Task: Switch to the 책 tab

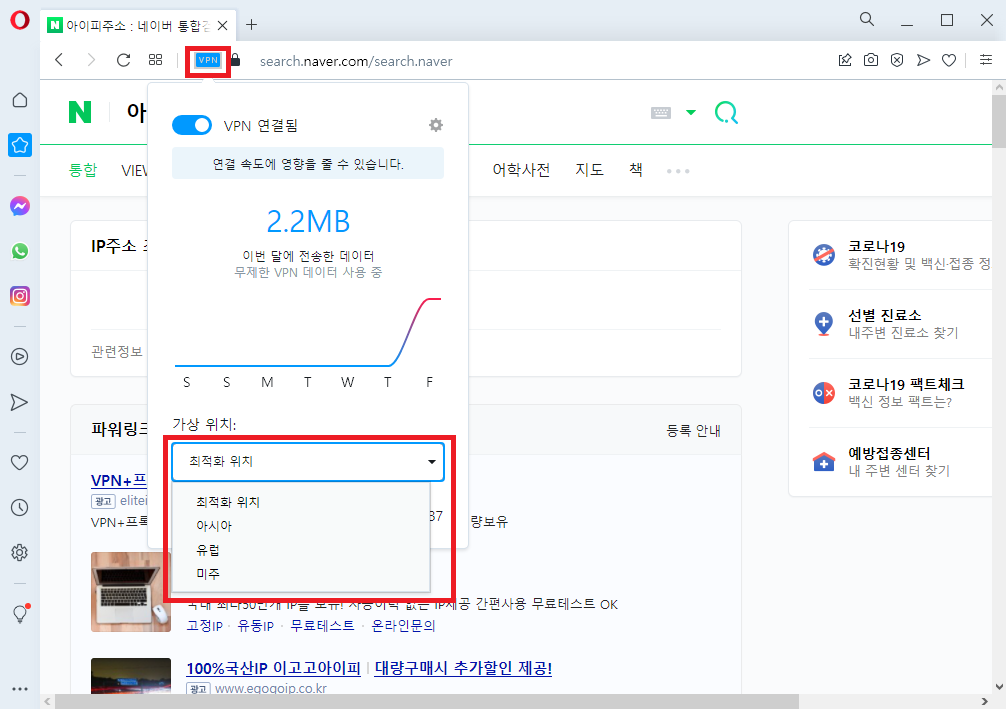Action: pyautogui.click(x=635, y=170)
